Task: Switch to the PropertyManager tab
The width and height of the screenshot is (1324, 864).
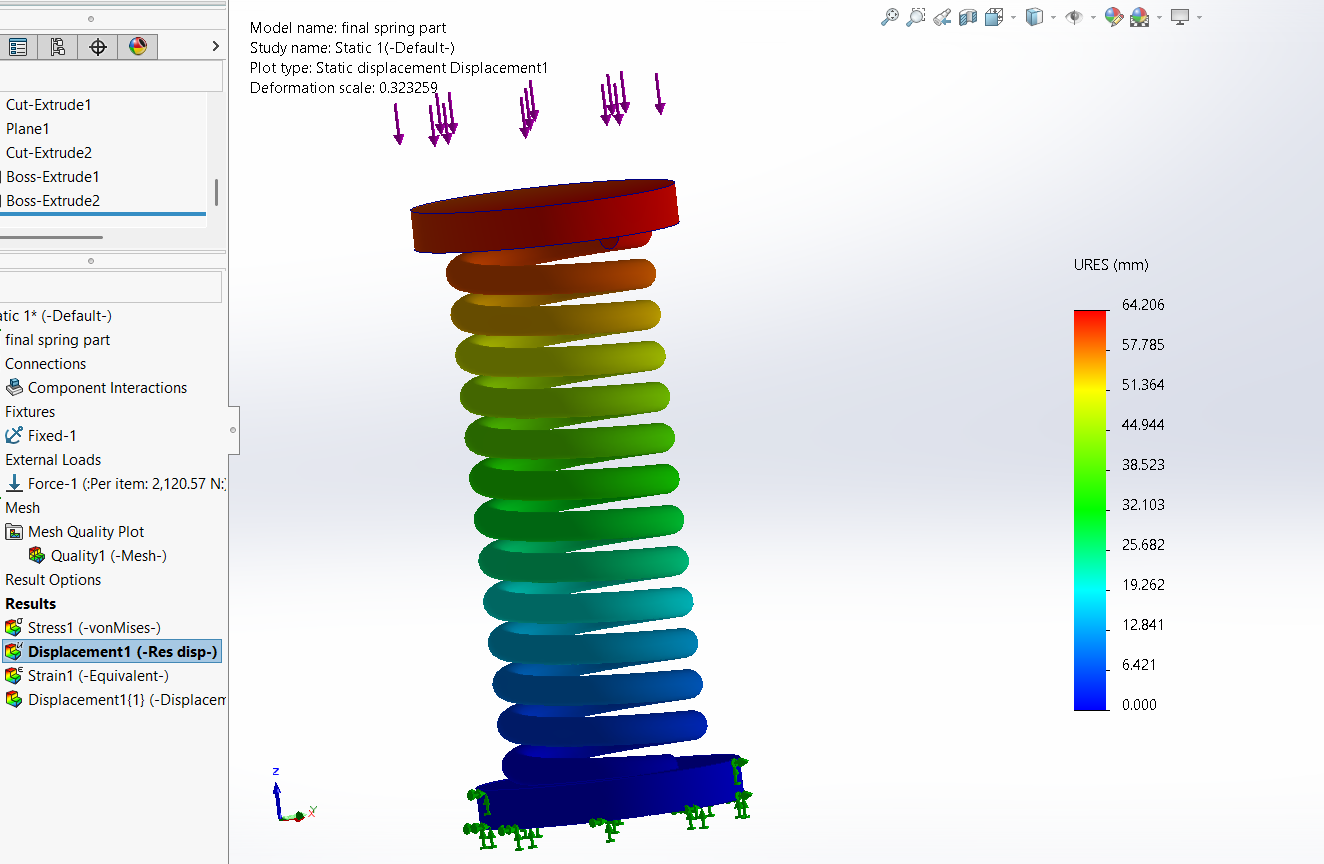Action: (18, 47)
